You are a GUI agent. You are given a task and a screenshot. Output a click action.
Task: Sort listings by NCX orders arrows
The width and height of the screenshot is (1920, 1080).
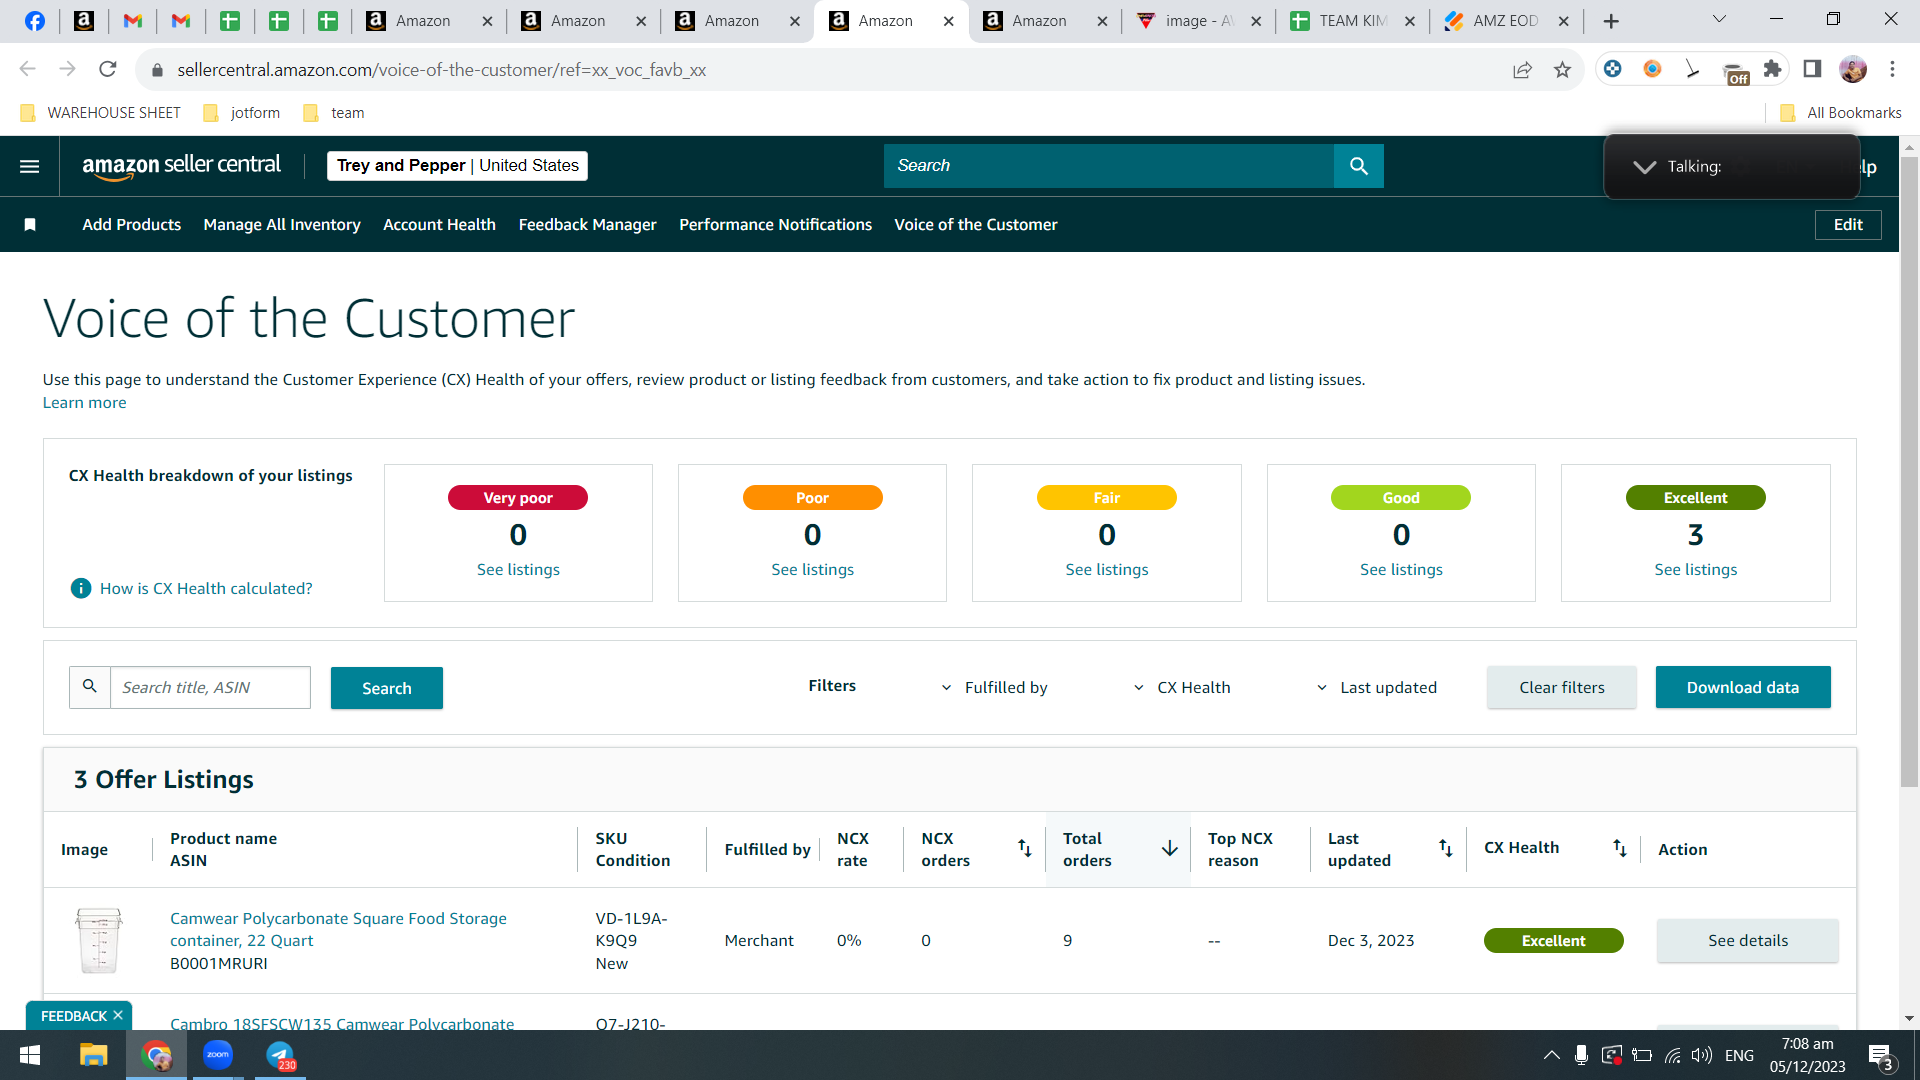[1025, 848]
